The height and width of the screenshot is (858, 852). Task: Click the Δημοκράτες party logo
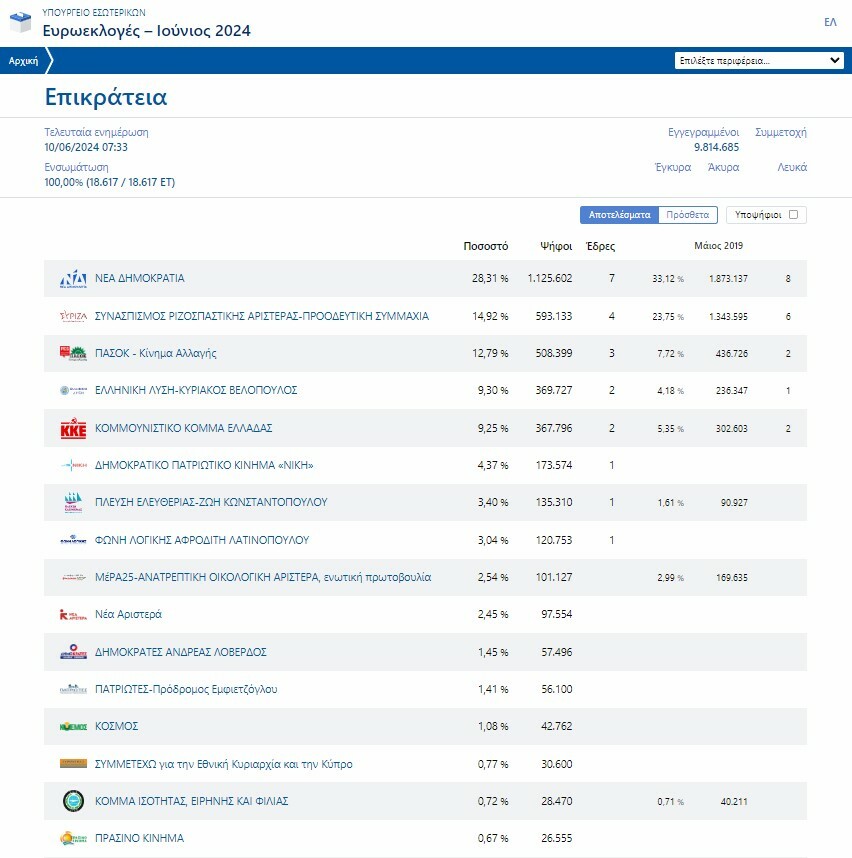(x=73, y=652)
